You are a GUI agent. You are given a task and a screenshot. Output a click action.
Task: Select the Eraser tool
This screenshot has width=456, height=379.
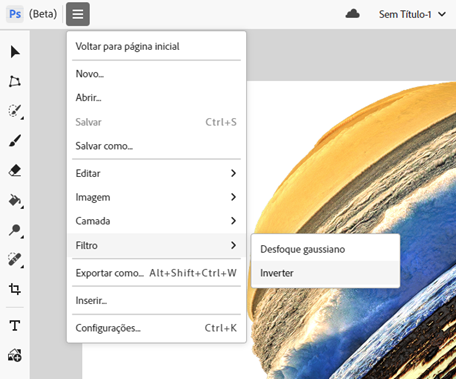[15, 170]
